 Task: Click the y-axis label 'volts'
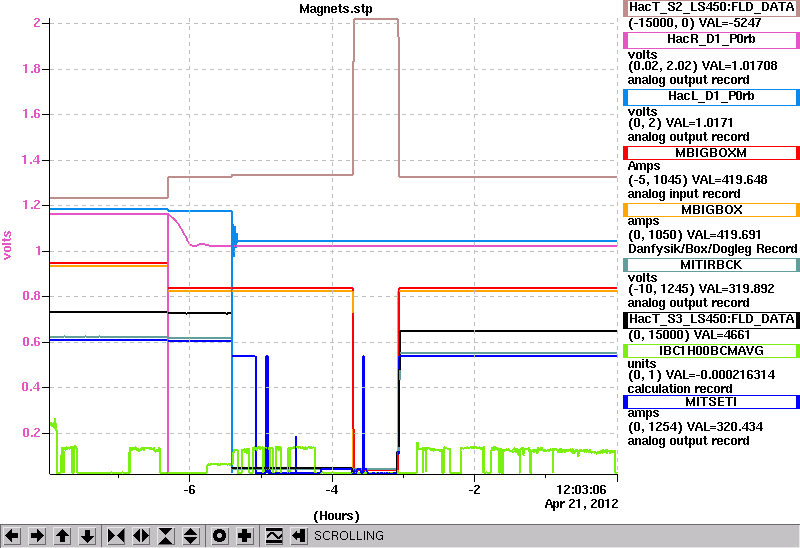pyautogui.click(x=7, y=245)
